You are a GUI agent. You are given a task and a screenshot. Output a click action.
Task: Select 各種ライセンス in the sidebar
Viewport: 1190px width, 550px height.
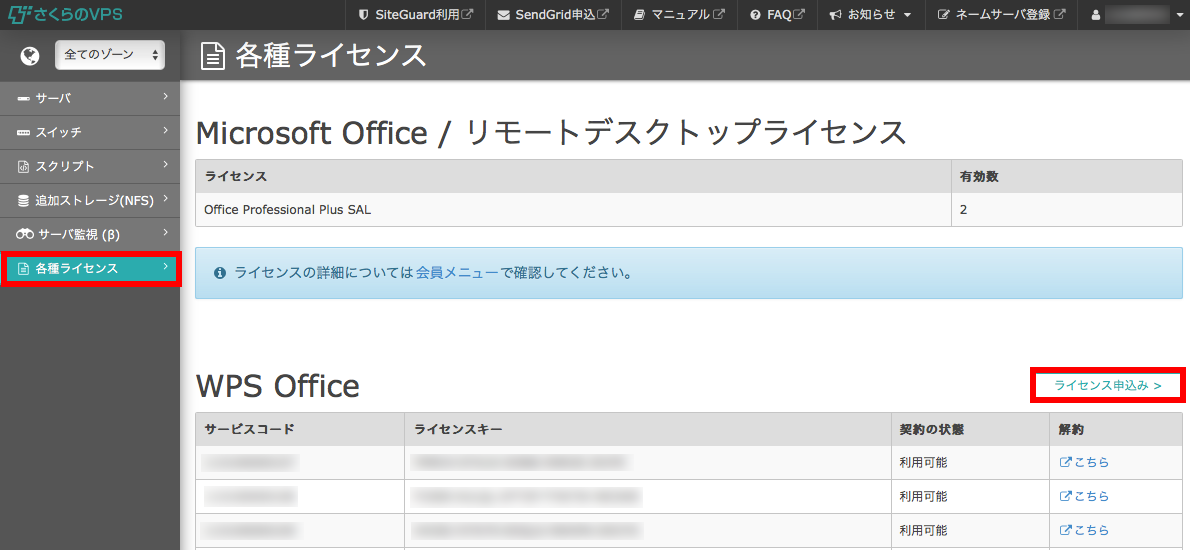point(90,269)
